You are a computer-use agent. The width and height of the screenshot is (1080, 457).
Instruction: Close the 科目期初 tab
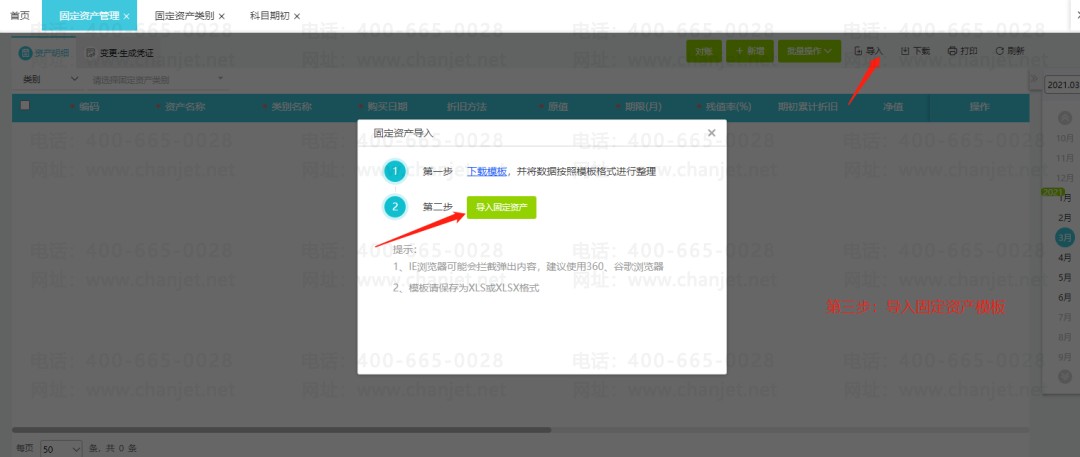pyautogui.click(x=297, y=16)
